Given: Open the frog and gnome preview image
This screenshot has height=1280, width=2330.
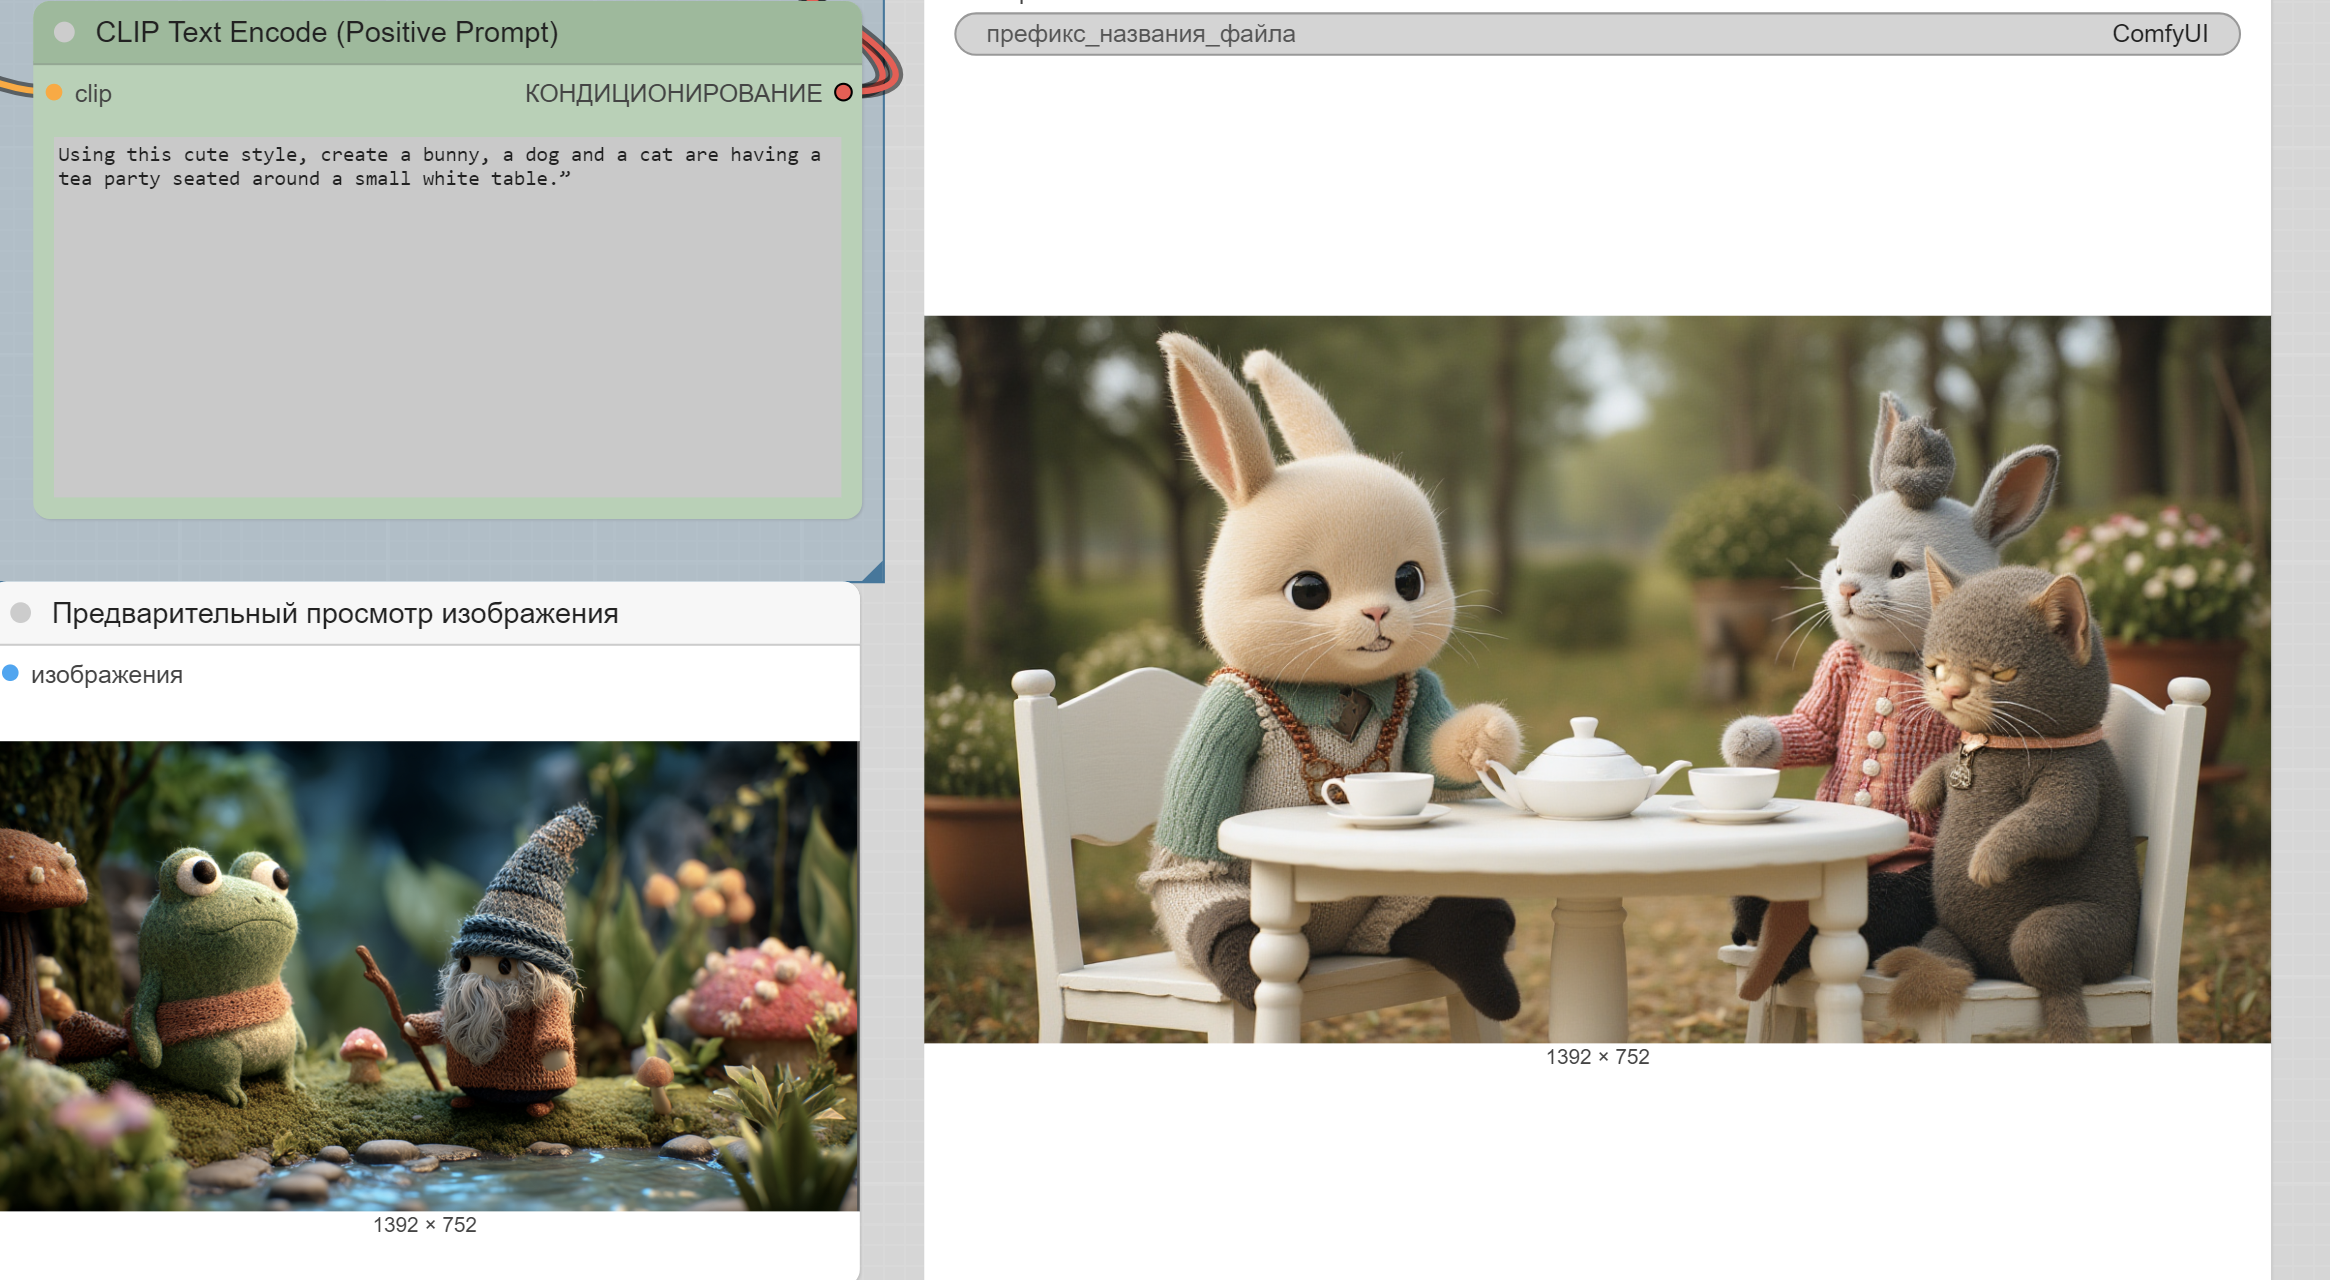Looking at the screenshot, I should (428, 975).
